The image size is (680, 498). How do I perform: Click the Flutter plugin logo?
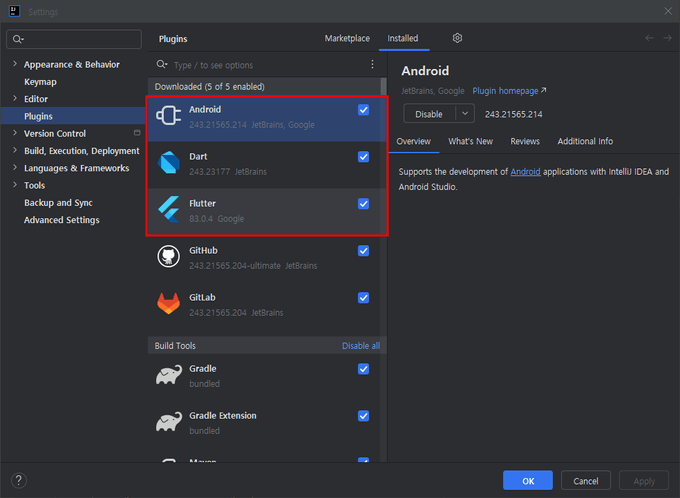coord(168,210)
